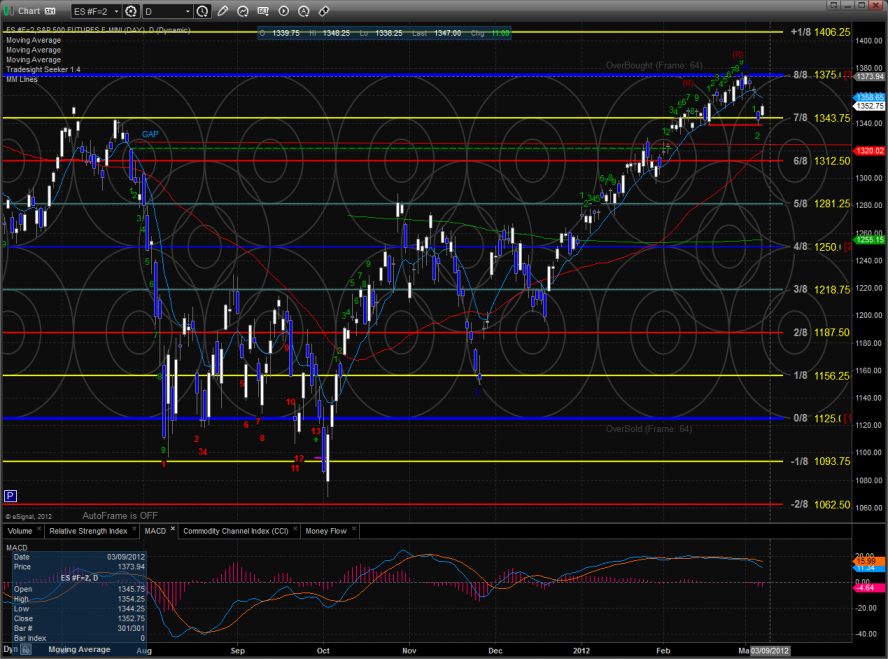Screen dimensions: 888x659
Task: Close the MACD indicator tab
Action: pos(172,529)
